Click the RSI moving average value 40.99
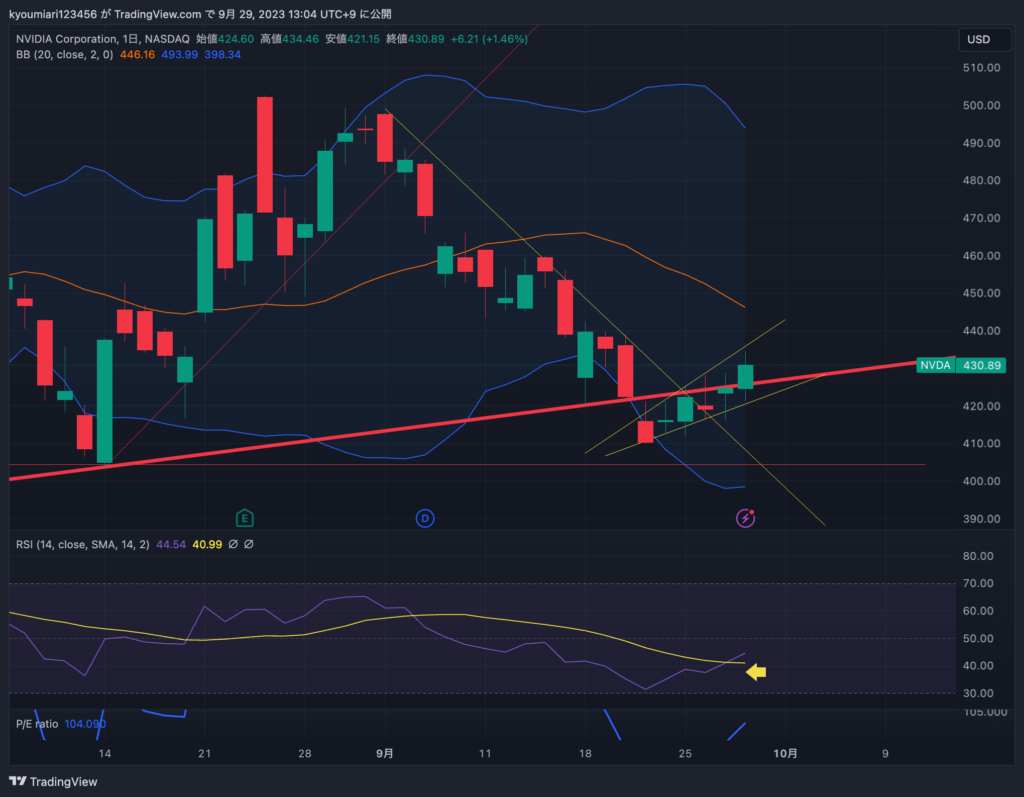 [207, 544]
